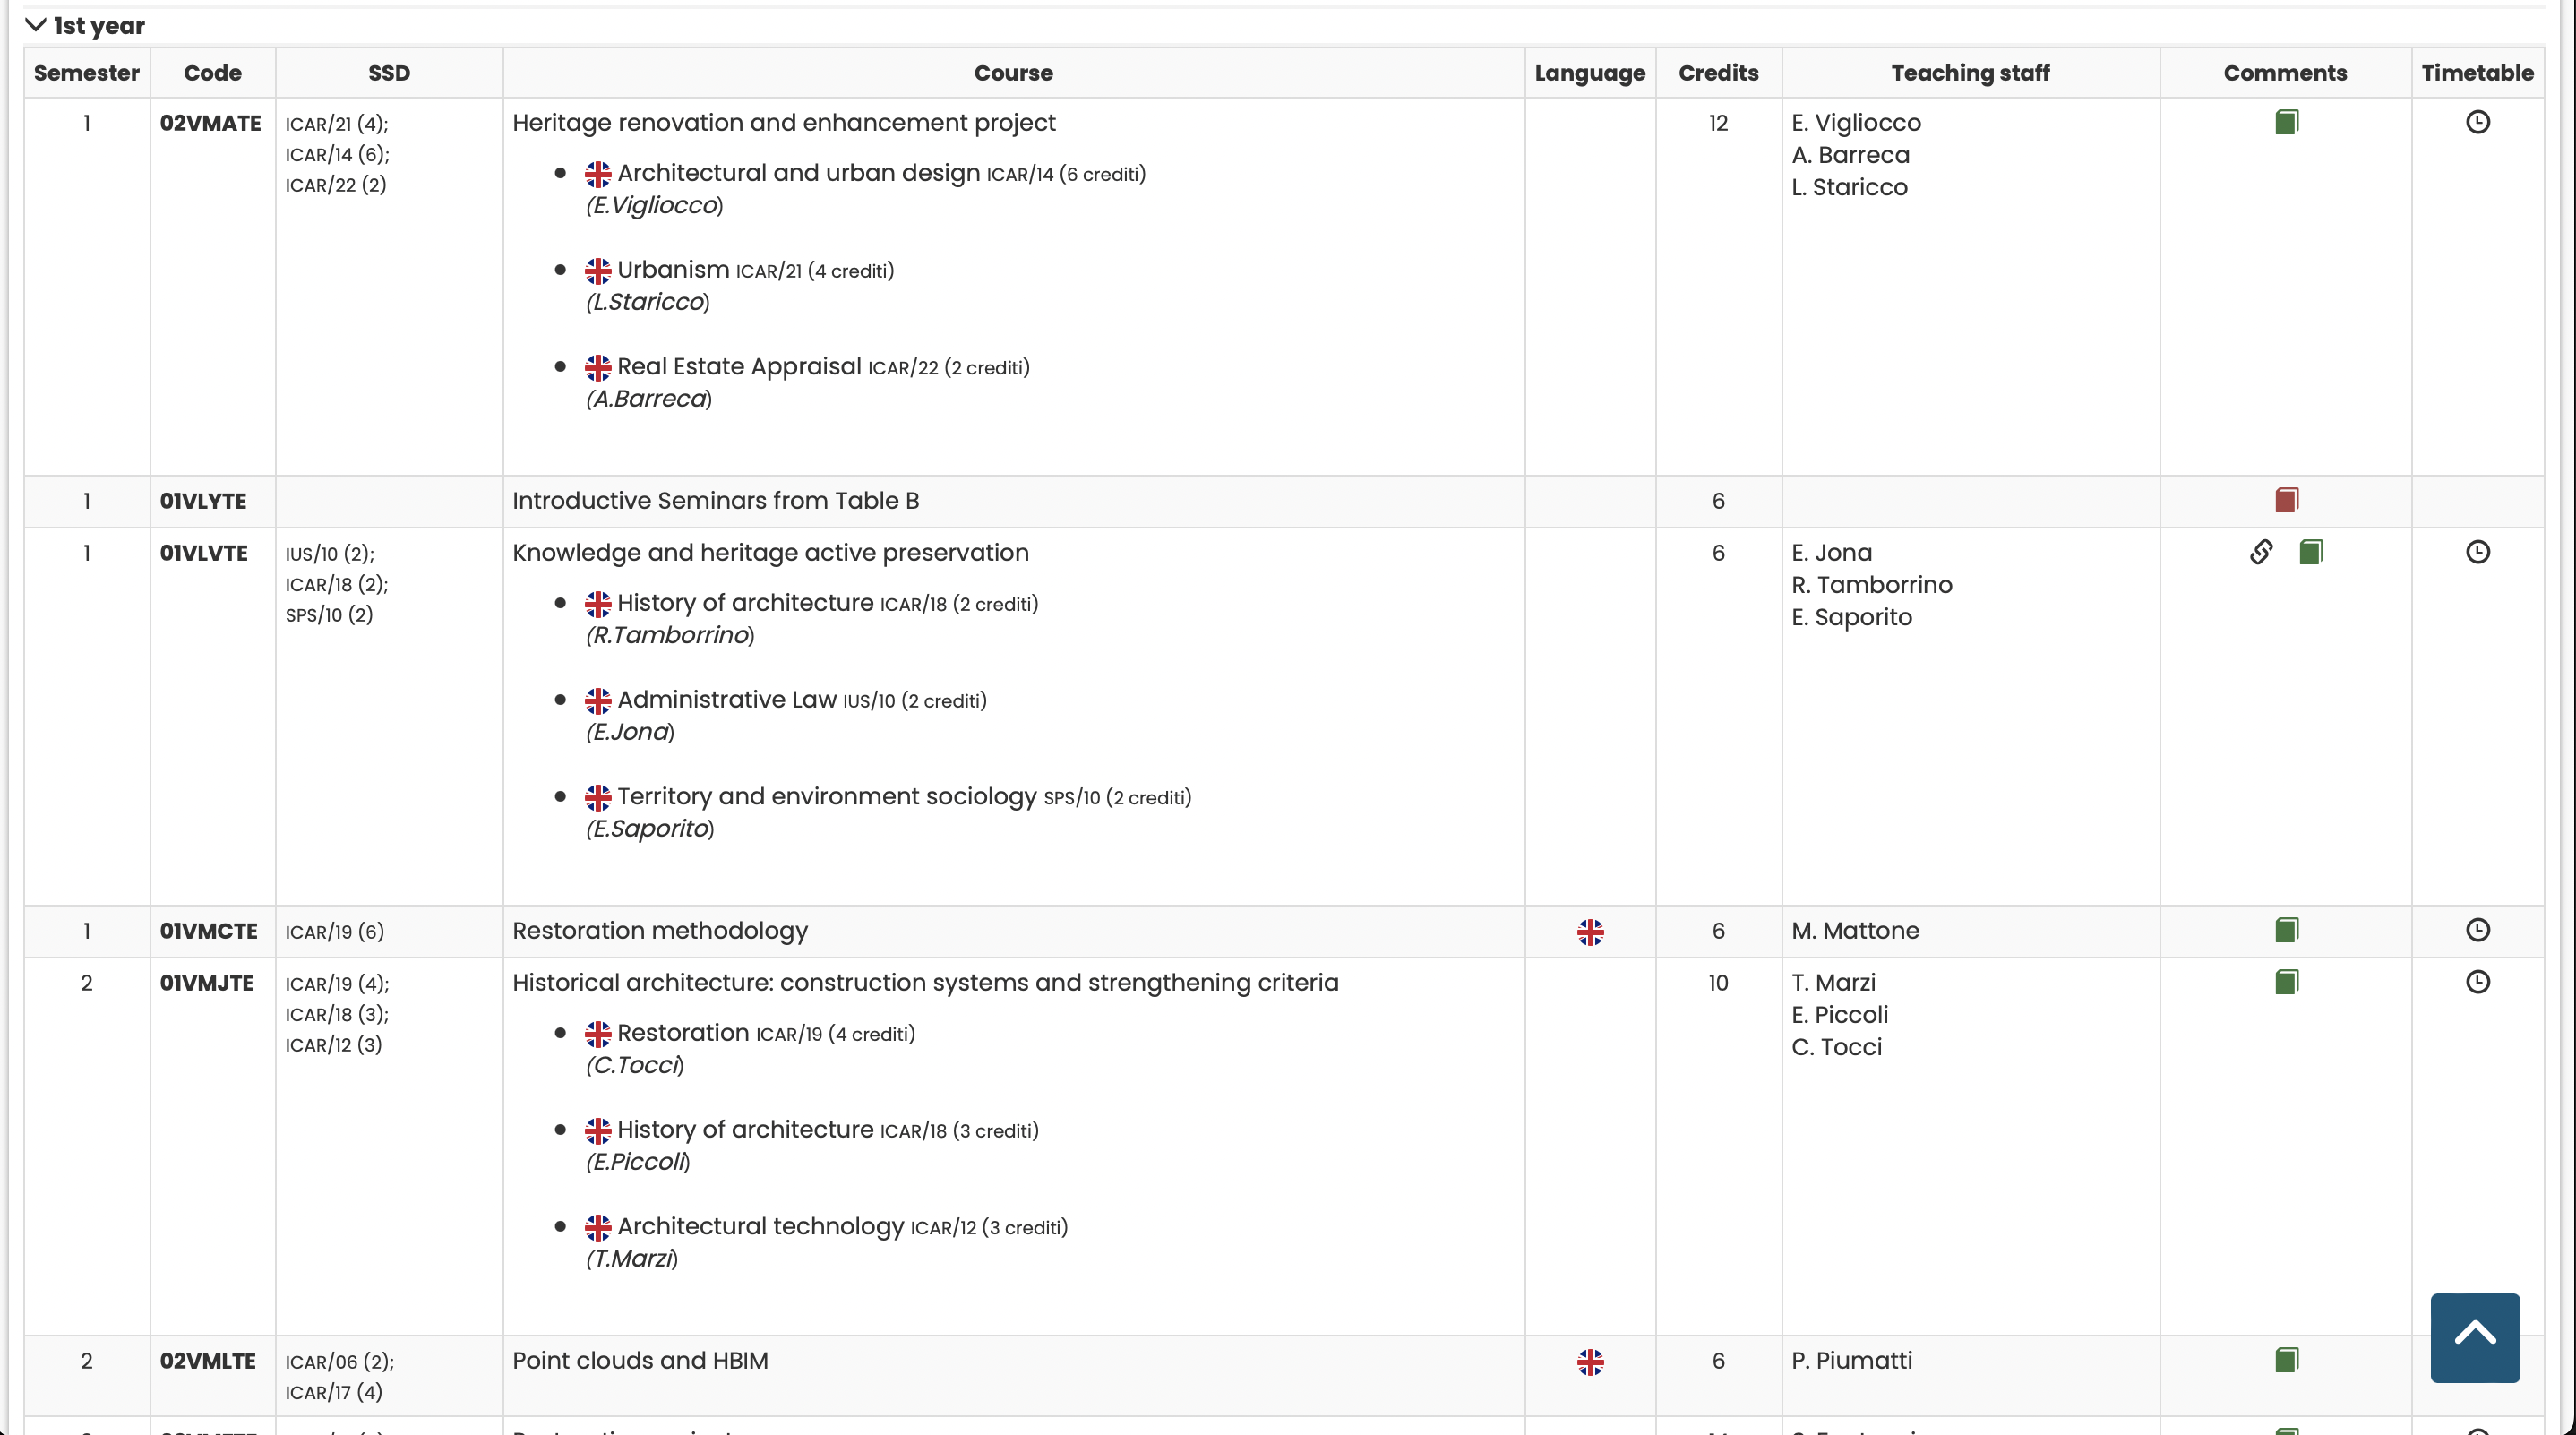Image resolution: width=2576 pixels, height=1435 pixels.
Task: Open timetable clock for Restoration methodology
Action: pos(2477,930)
